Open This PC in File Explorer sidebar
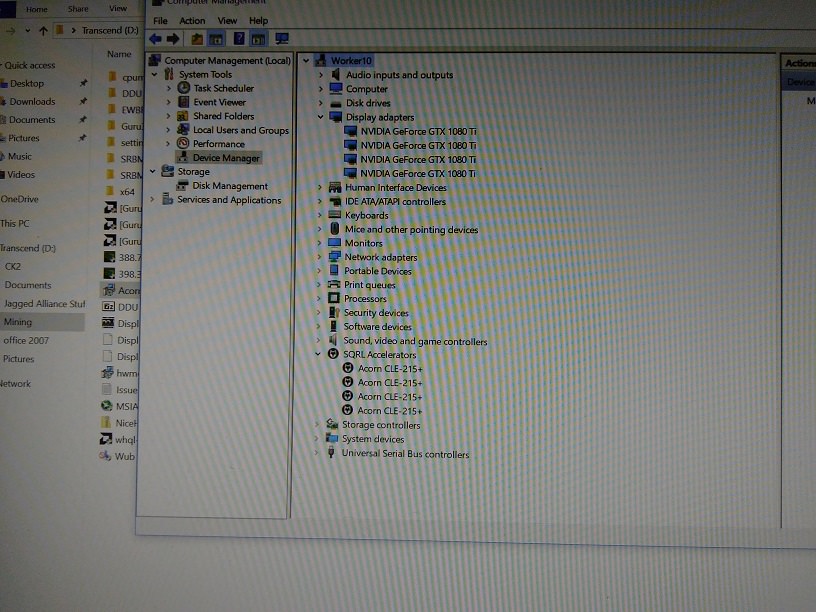816x612 pixels. (15, 223)
